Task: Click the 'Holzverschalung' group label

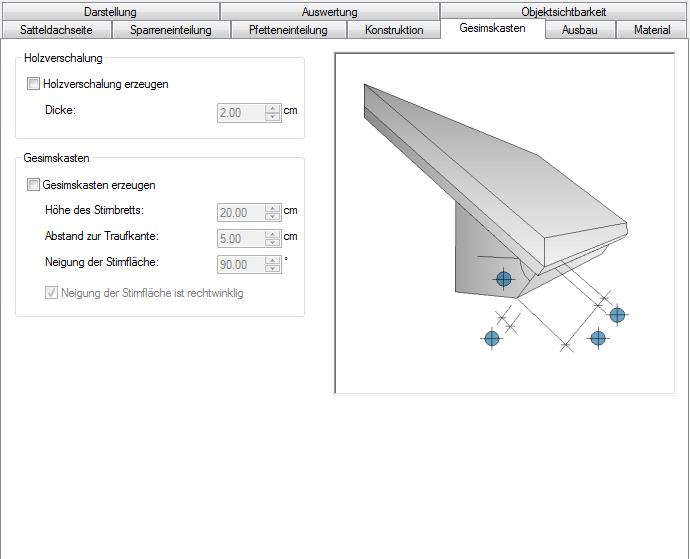Action: pyautogui.click(x=63, y=58)
